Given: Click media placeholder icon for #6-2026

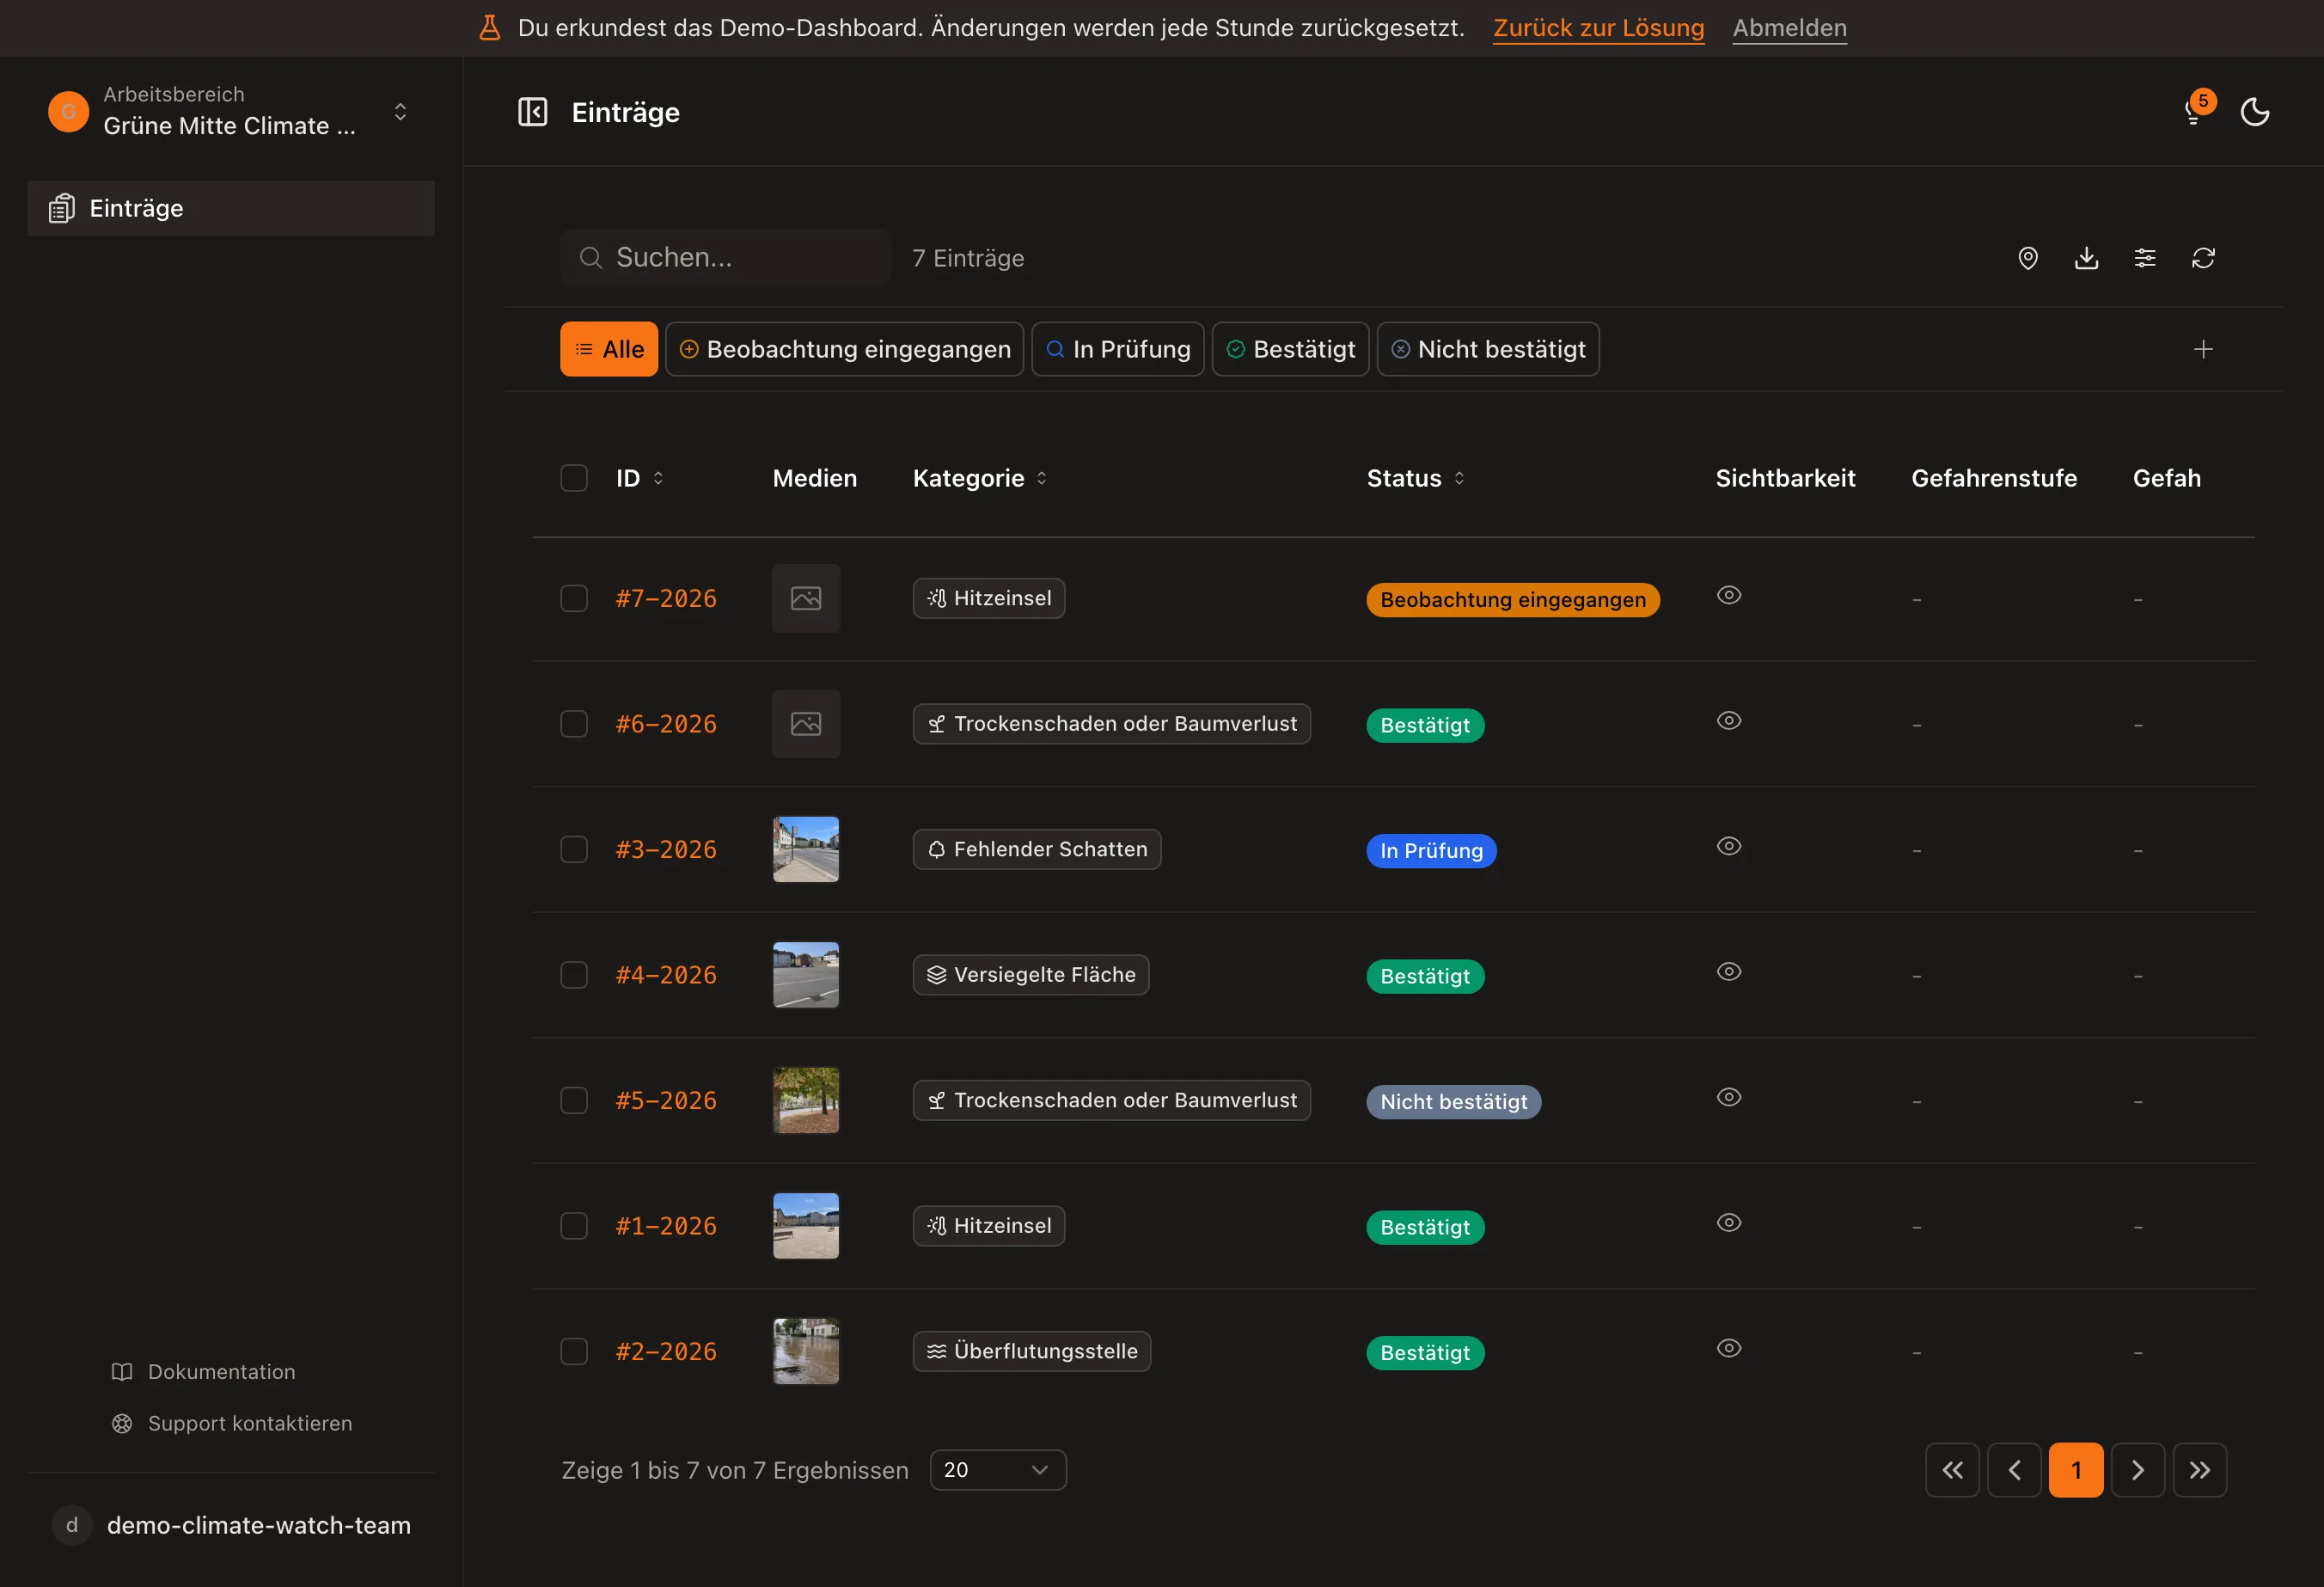Looking at the screenshot, I should (x=806, y=724).
